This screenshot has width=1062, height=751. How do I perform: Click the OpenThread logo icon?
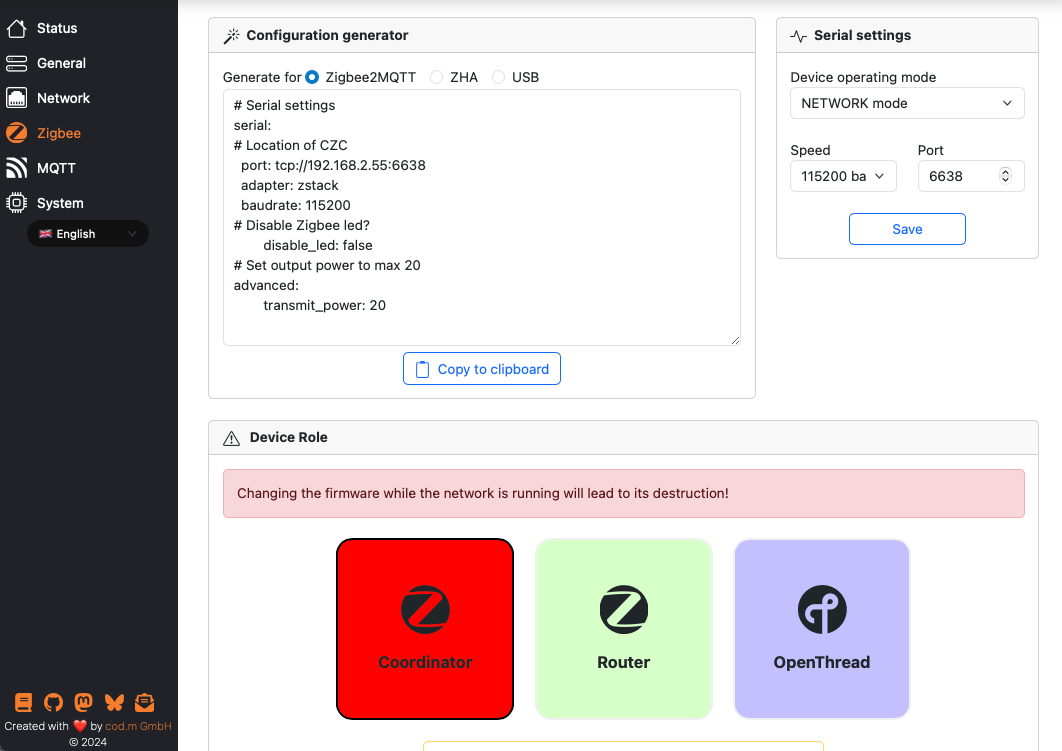click(x=822, y=609)
